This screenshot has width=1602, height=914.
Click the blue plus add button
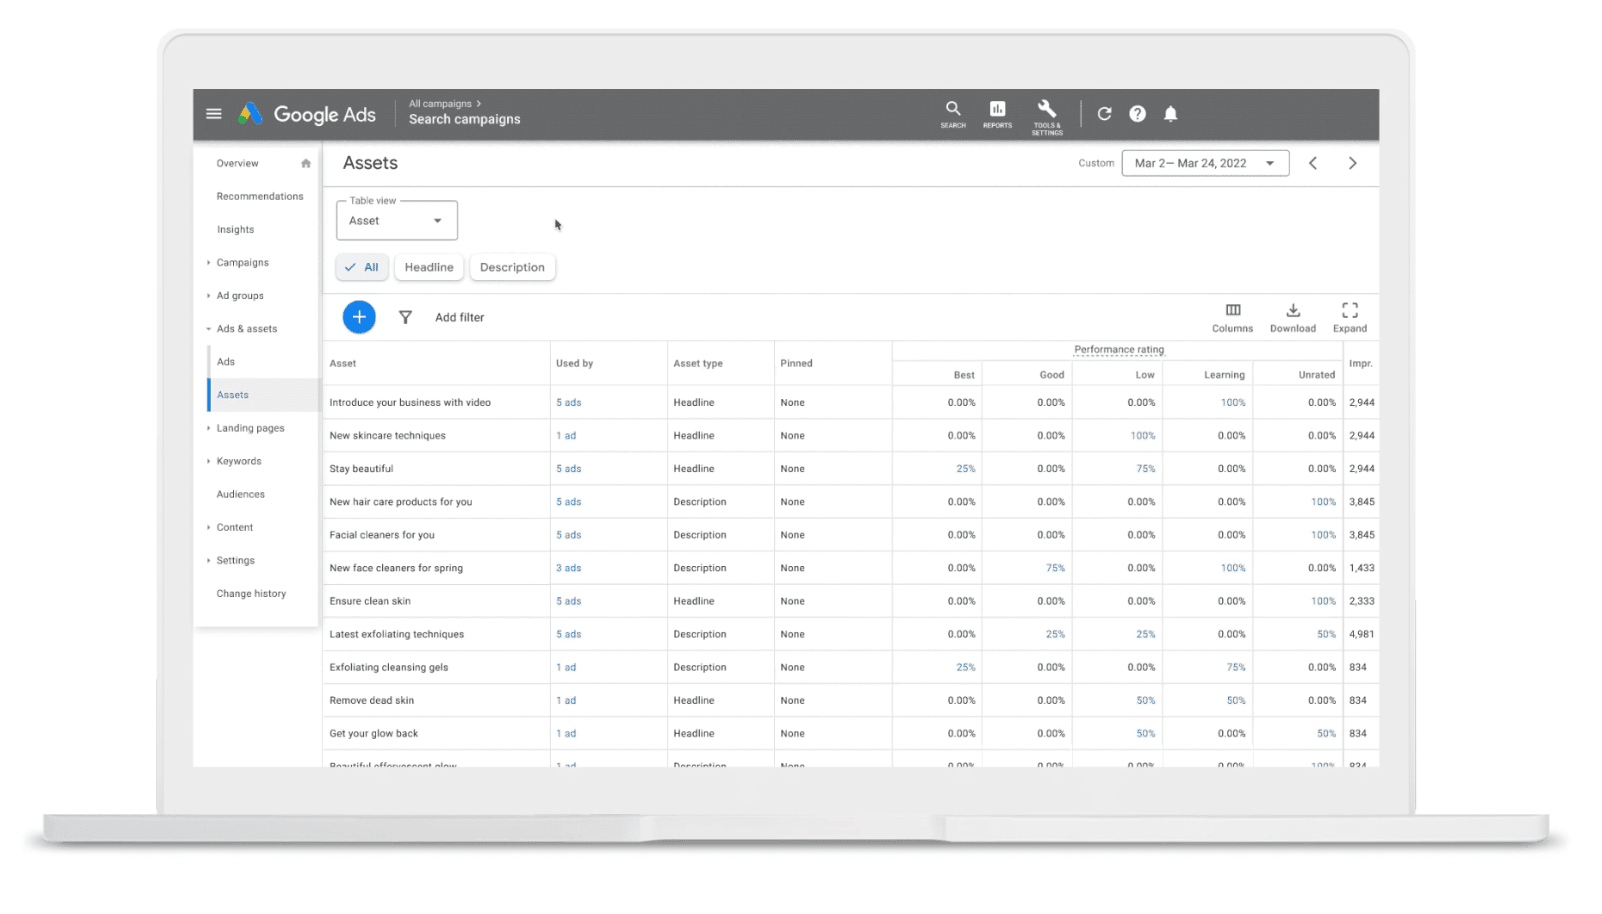(359, 317)
